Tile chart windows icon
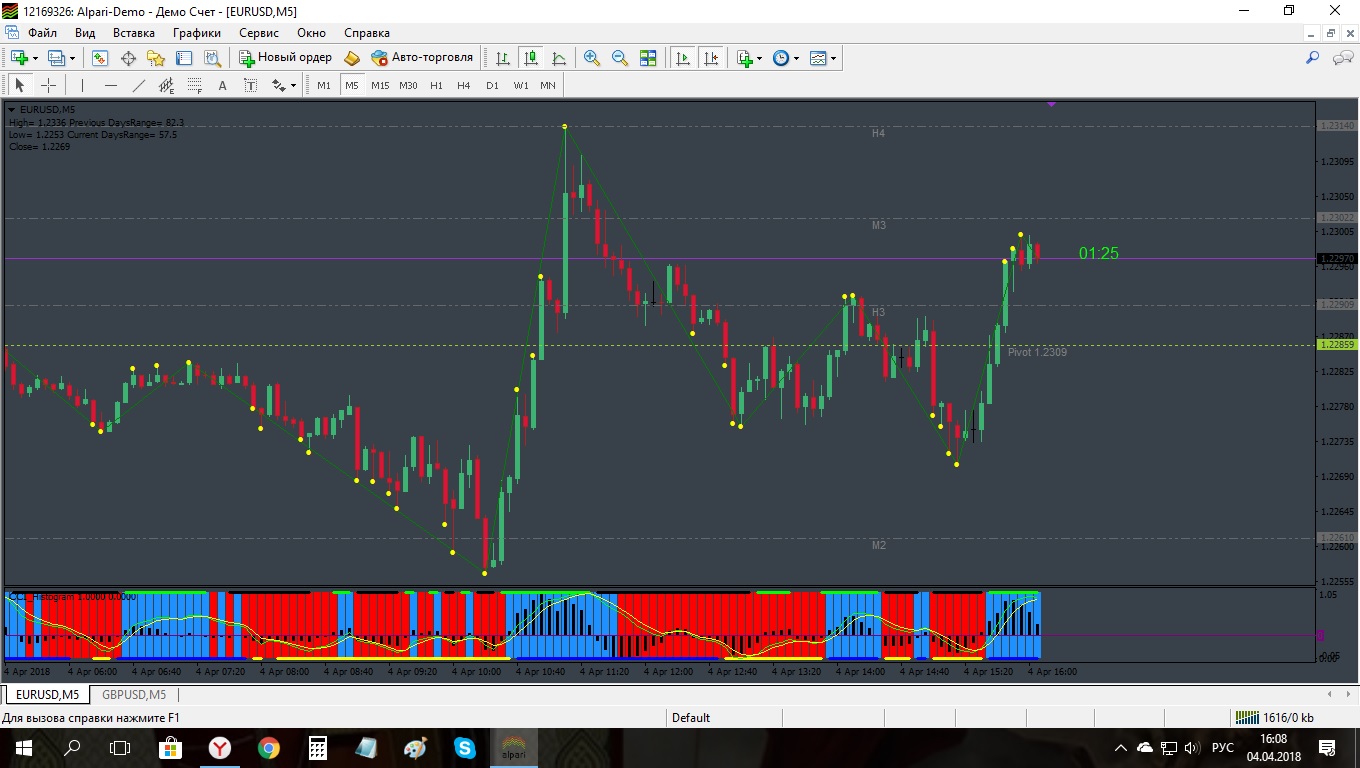 click(x=648, y=58)
